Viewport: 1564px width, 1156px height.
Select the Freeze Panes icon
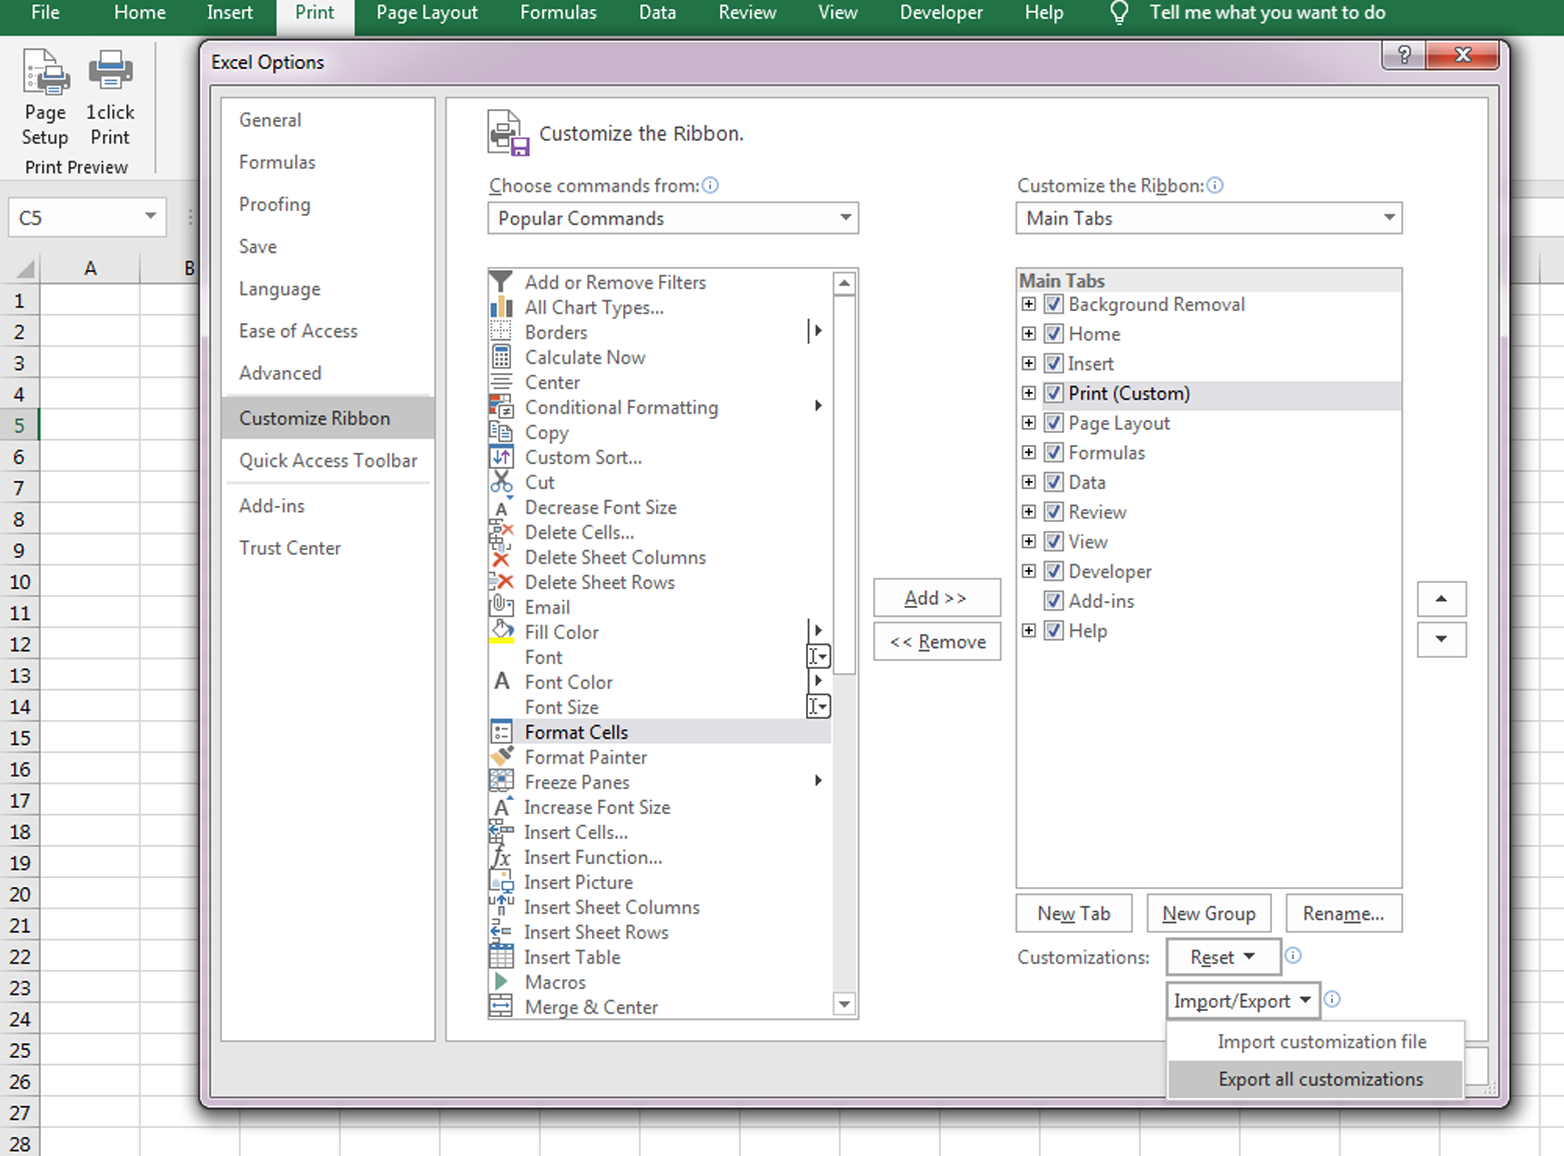tap(501, 782)
